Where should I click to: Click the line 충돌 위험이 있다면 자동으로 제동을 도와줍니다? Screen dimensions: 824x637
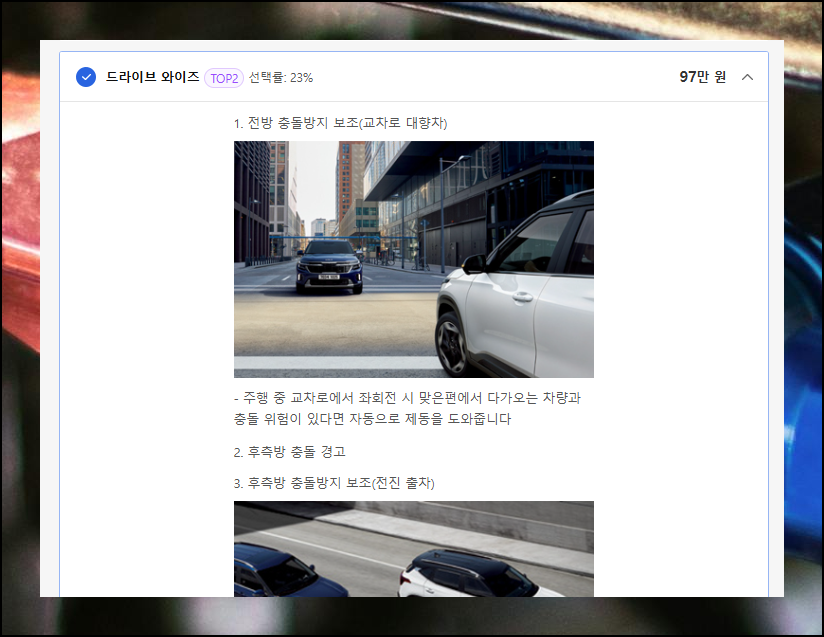[x=372, y=419]
